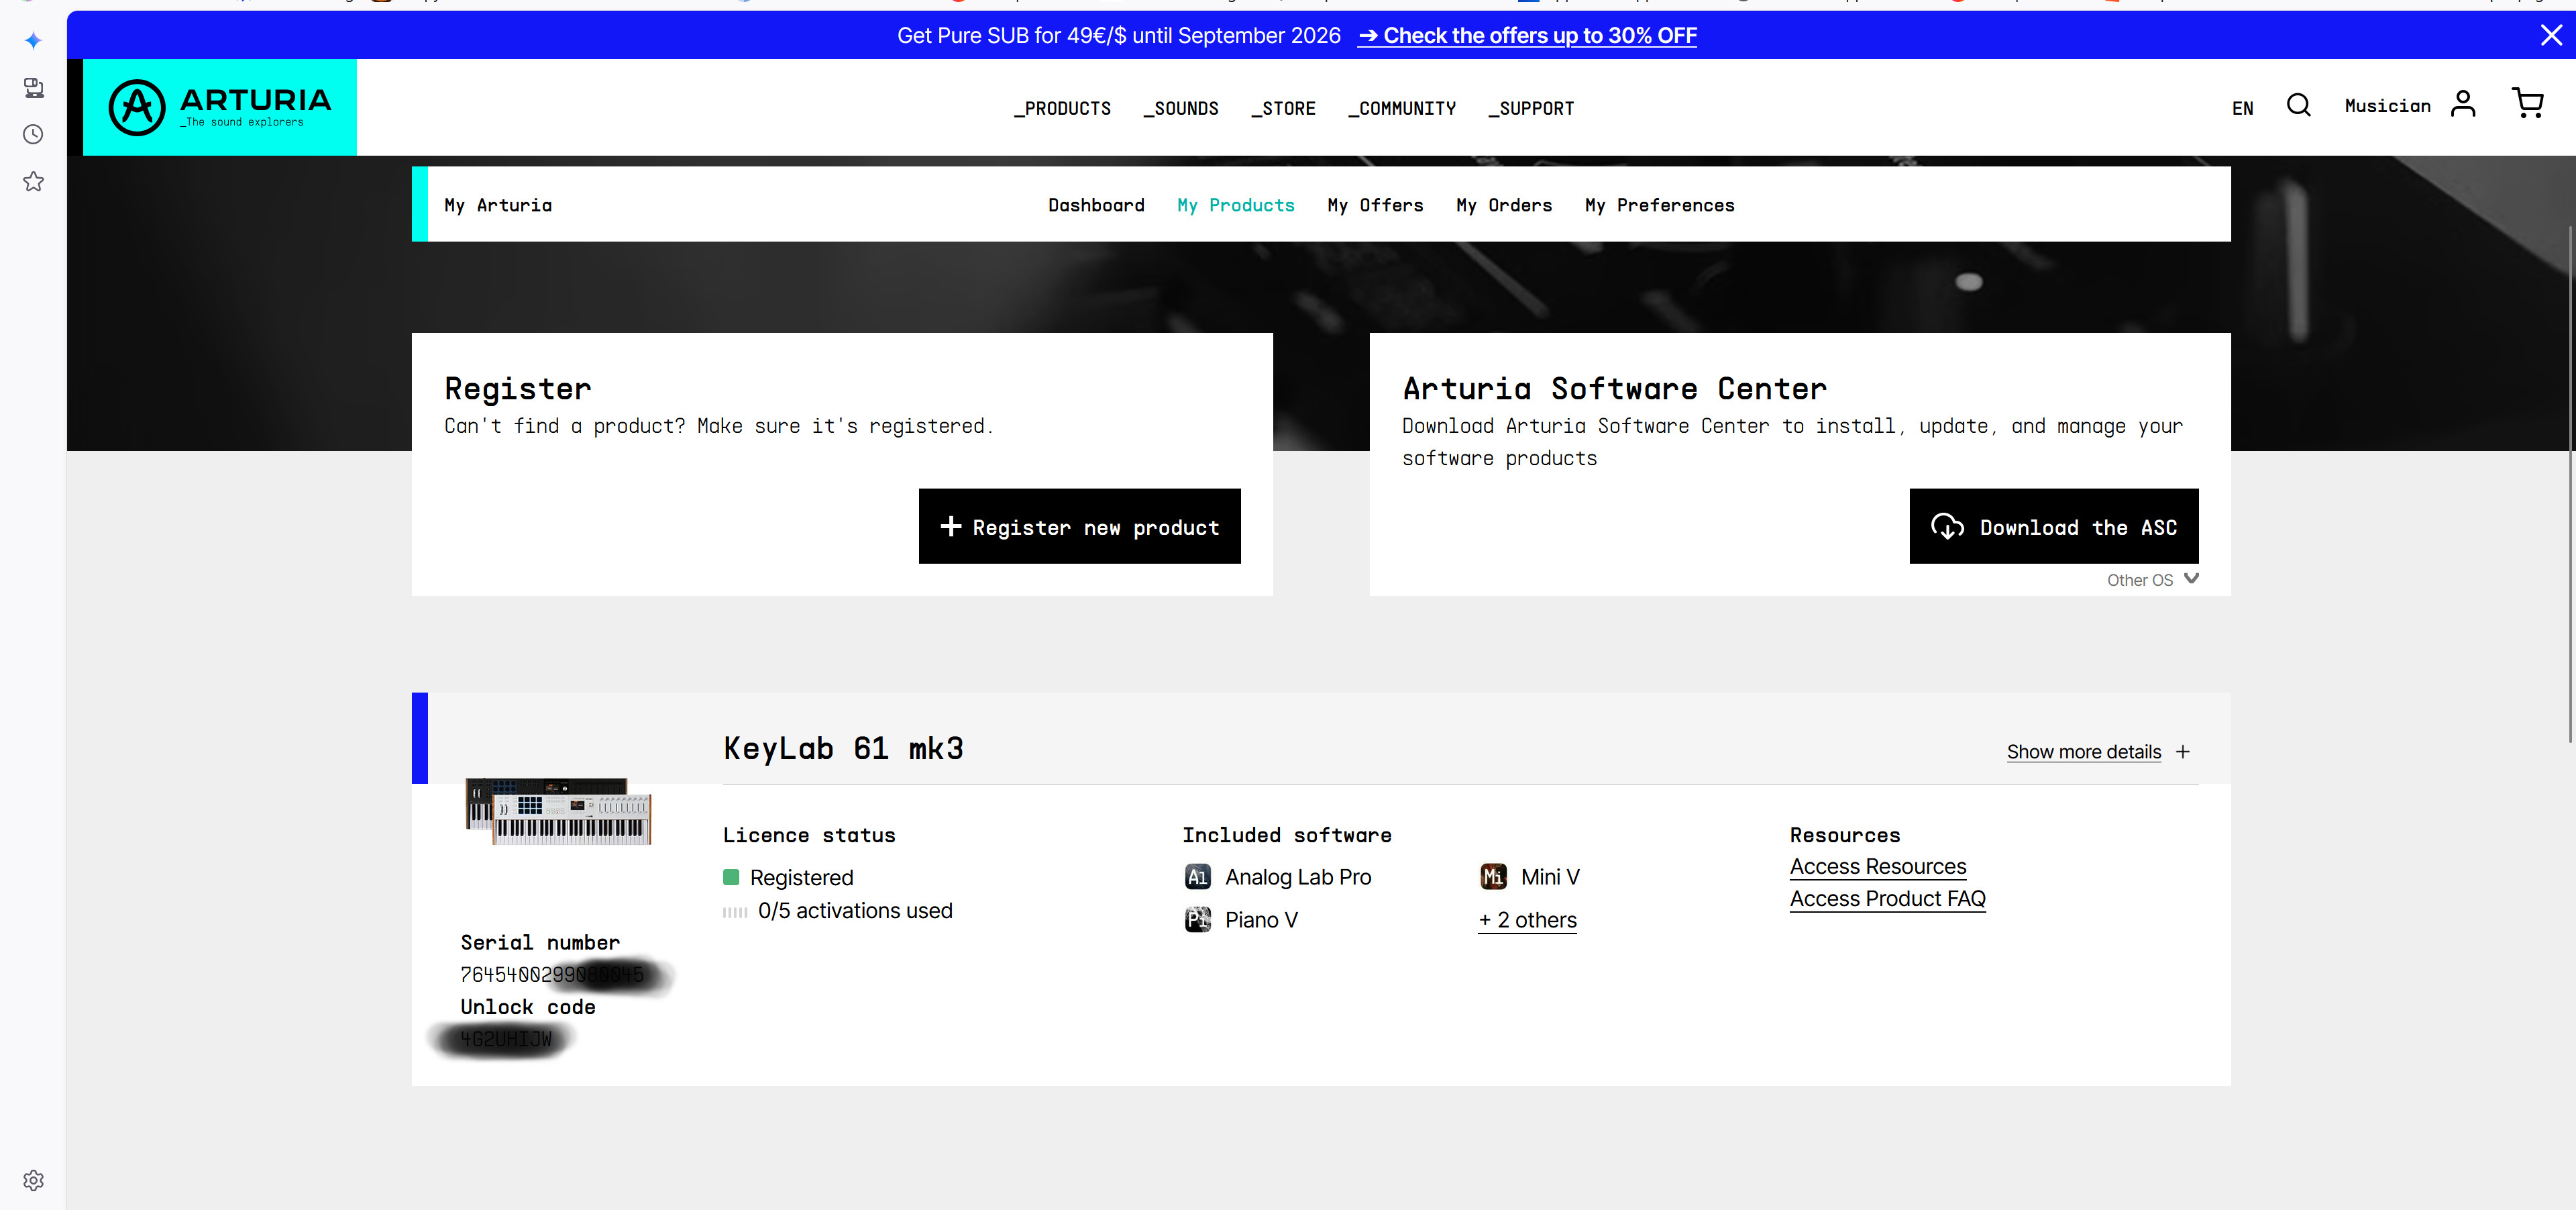Click the Analog Lab Pro icon
Viewport: 2576px width, 1210px height.
click(1197, 877)
